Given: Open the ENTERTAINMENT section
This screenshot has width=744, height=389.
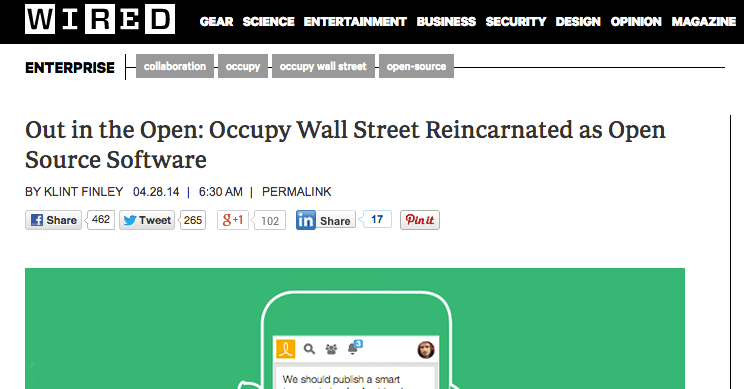Looking at the screenshot, I should pos(355,22).
